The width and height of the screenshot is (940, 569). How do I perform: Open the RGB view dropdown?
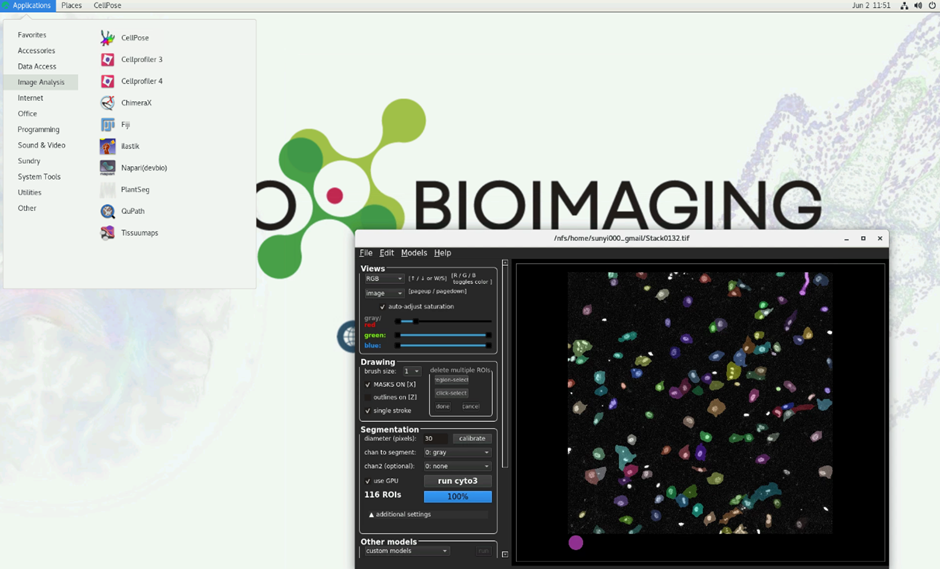pyautogui.click(x=384, y=279)
